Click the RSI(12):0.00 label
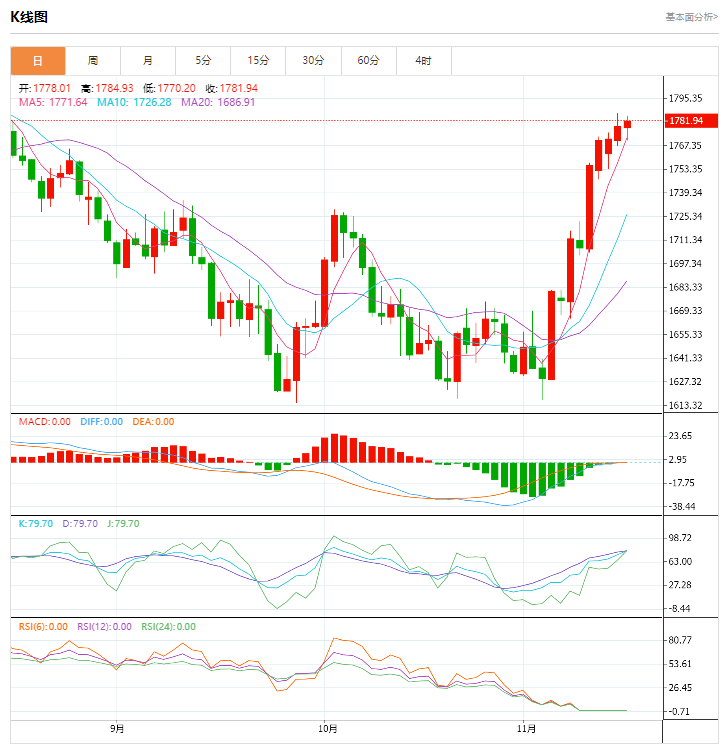 pyautogui.click(x=105, y=627)
